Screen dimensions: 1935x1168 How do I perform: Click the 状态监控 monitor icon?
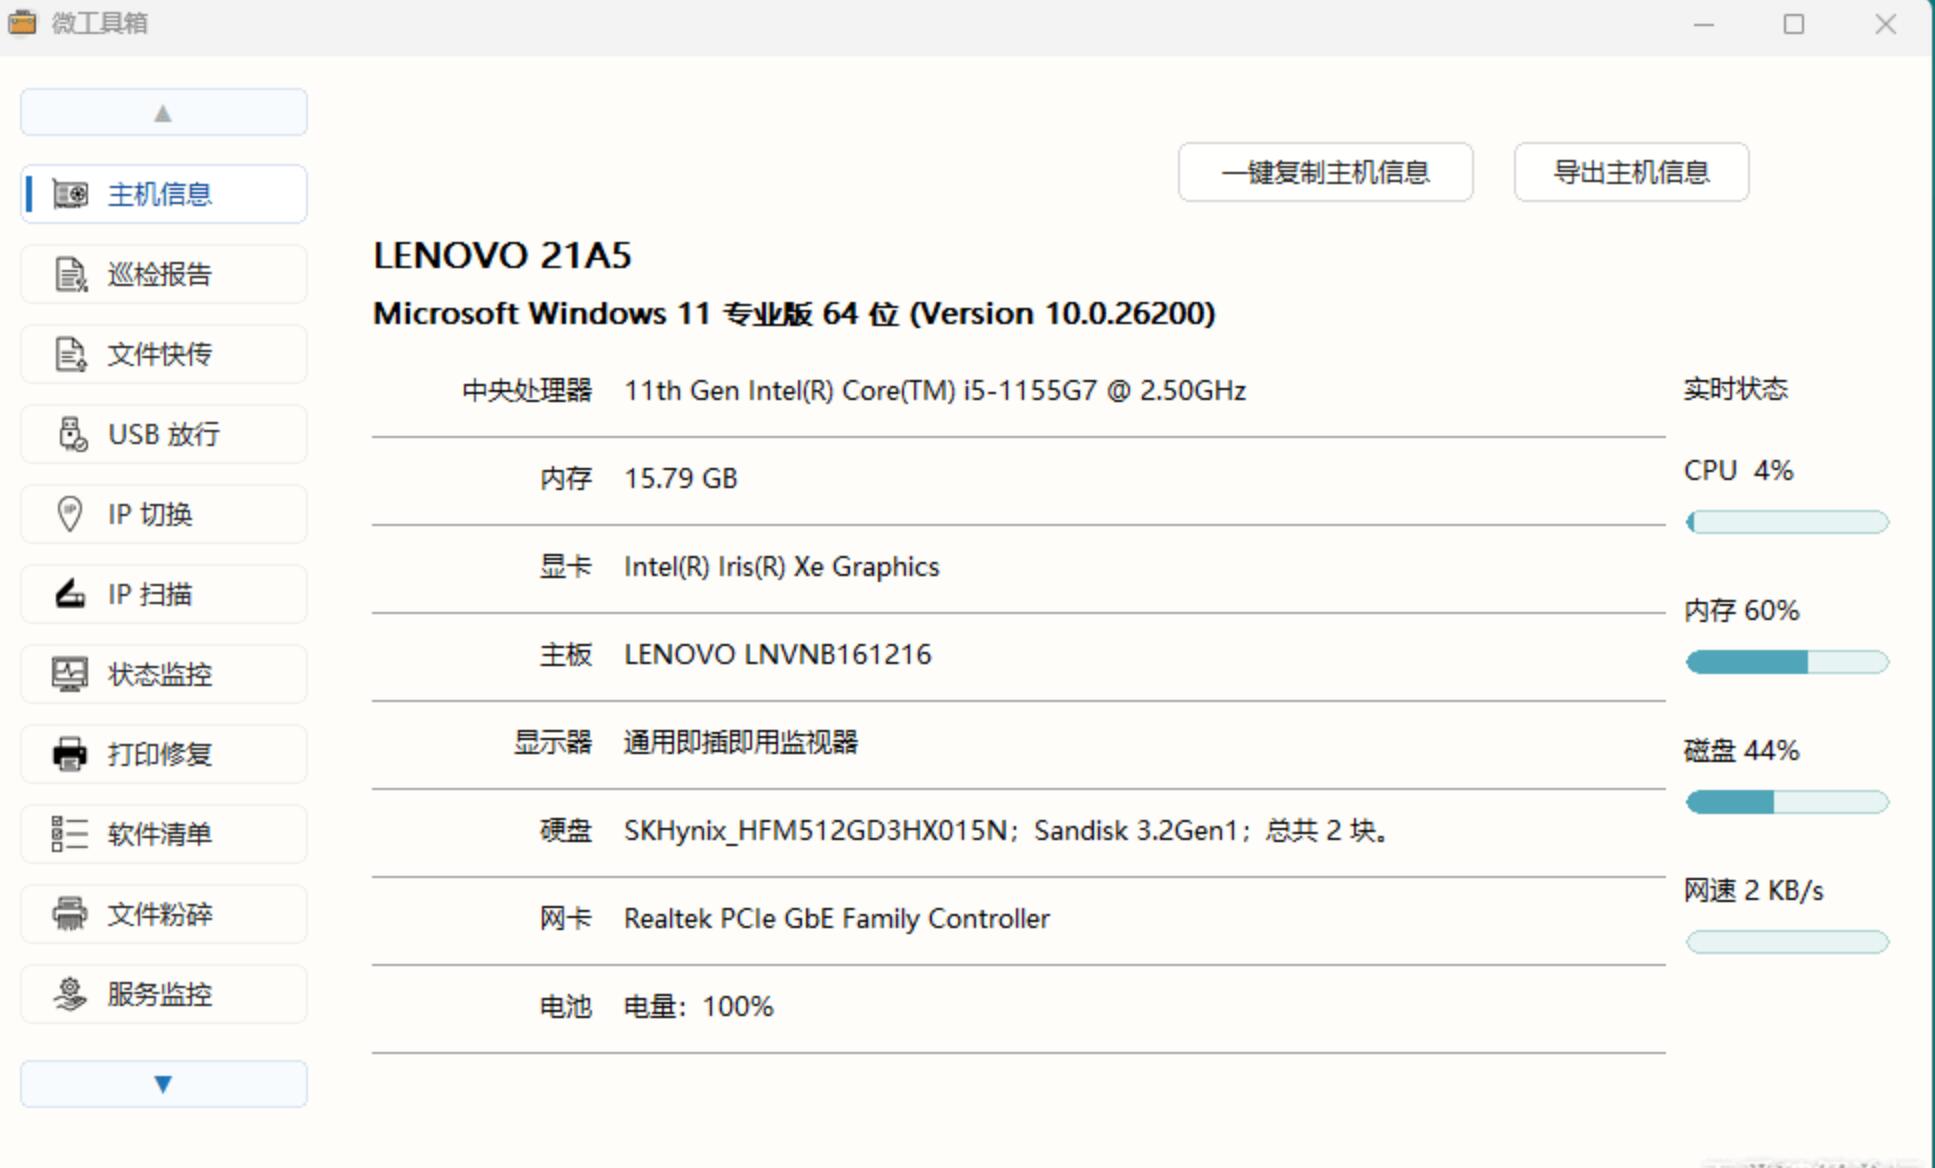69,674
